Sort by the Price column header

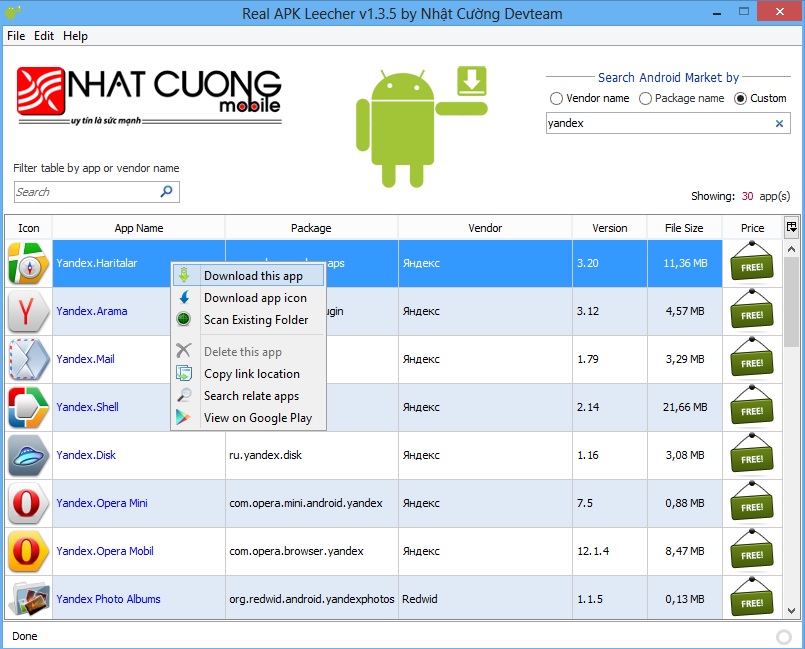coord(752,228)
